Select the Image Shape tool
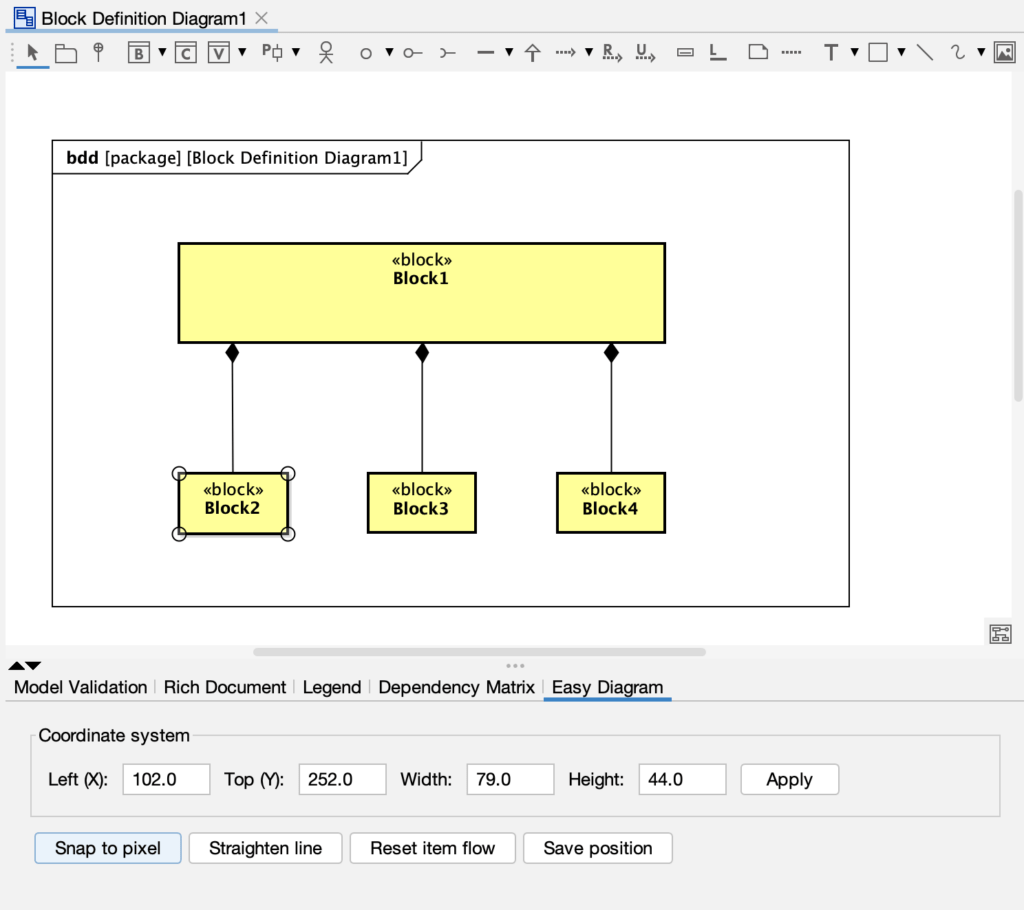Viewport: 1024px width, 910px height. [x=1005, y=52]
